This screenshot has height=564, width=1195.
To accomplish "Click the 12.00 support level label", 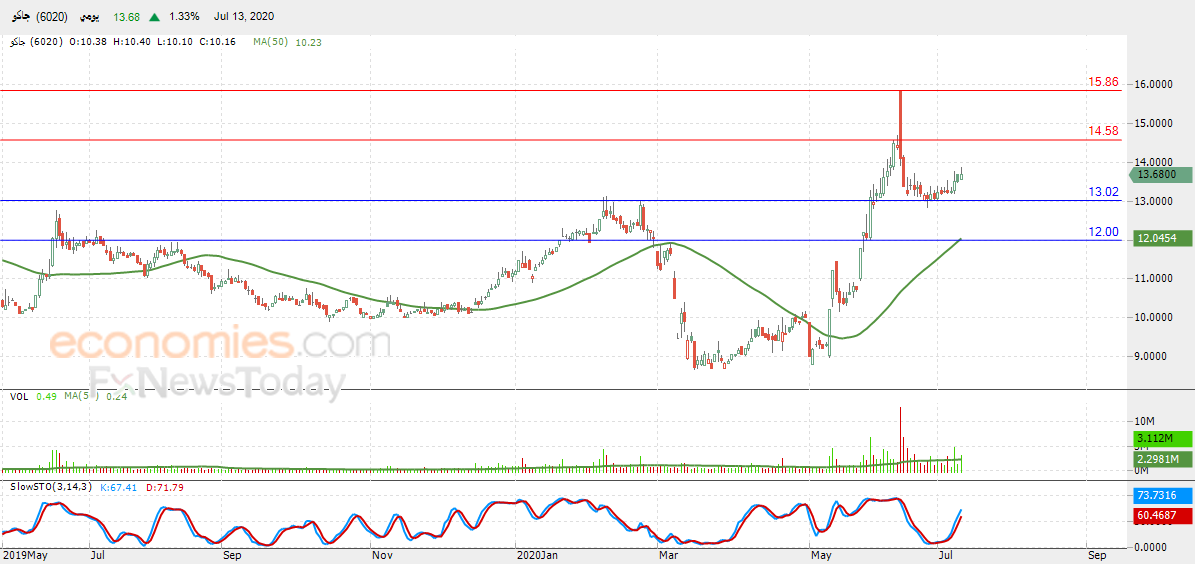I will click(1104, 232).
